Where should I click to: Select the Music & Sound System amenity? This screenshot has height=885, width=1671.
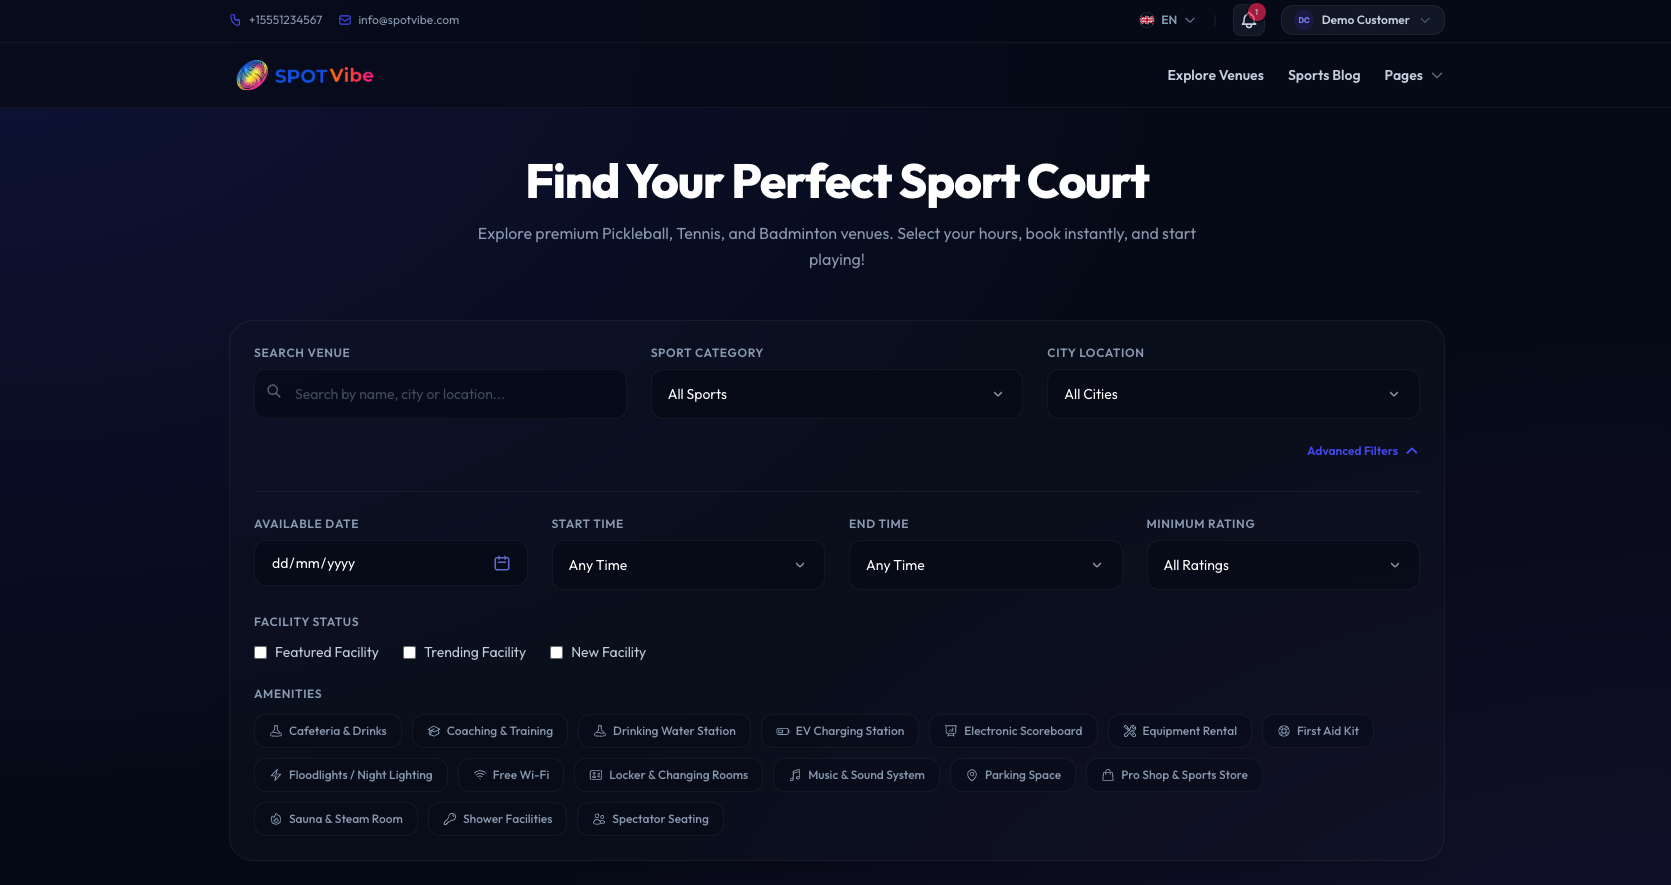[856, 775]
